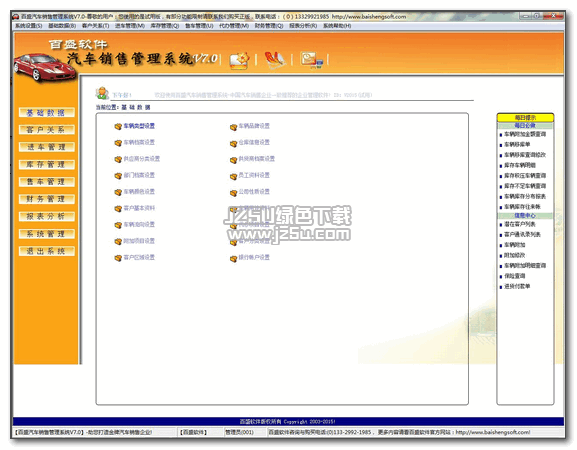Click the app icon in title bar
The width and height of the screenshot is (577, 450).
(16, 17)
